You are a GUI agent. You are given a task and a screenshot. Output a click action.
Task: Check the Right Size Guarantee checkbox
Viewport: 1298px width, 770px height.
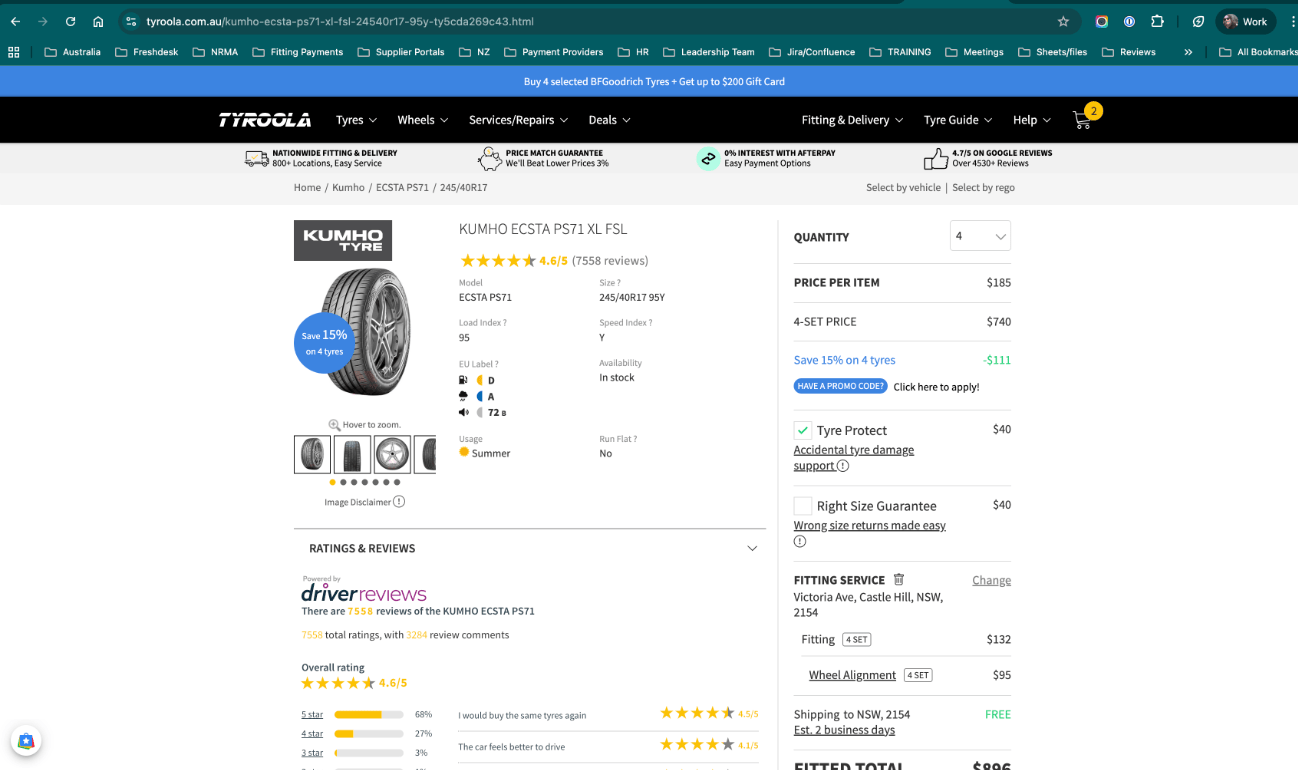tap(803, 506)
